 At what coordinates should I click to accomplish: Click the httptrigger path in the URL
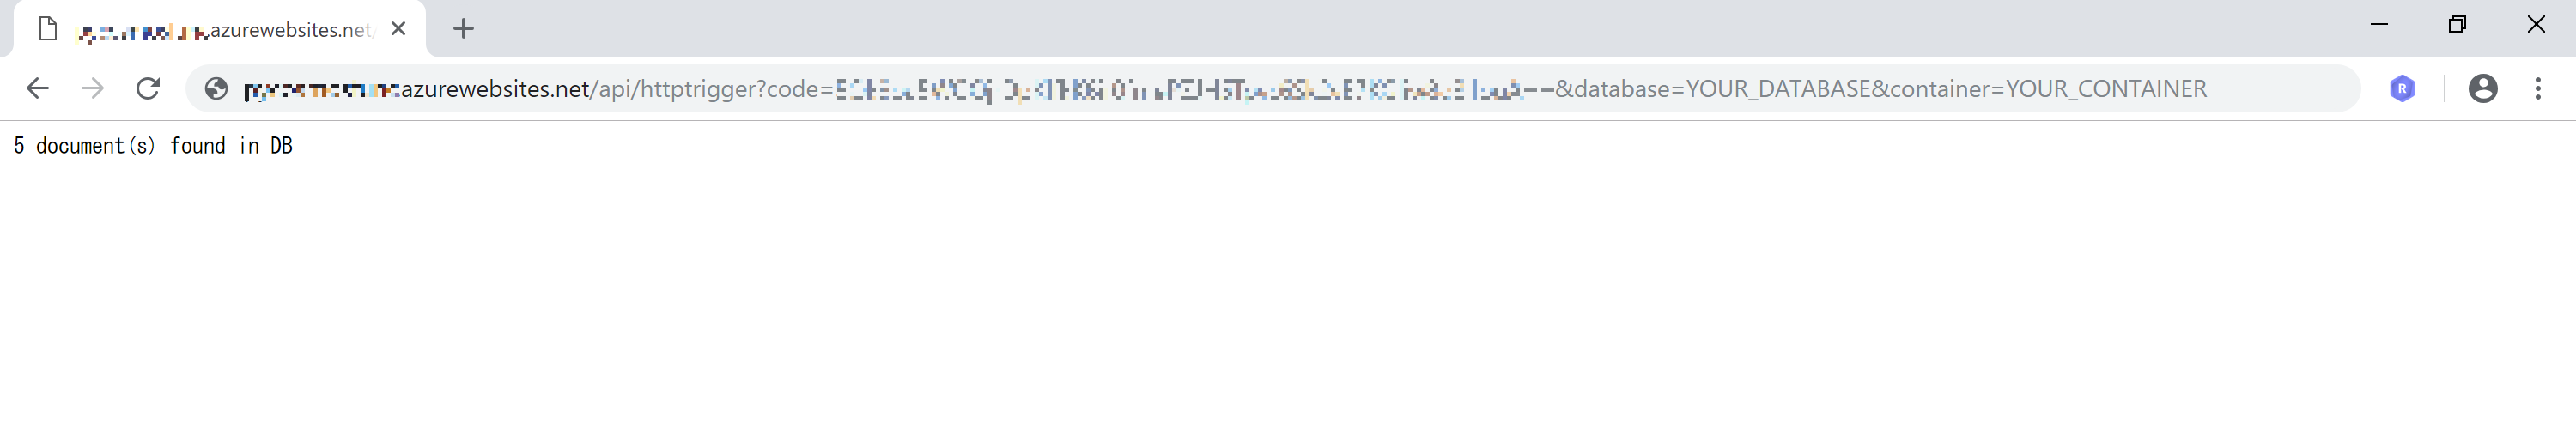(702, 89)
